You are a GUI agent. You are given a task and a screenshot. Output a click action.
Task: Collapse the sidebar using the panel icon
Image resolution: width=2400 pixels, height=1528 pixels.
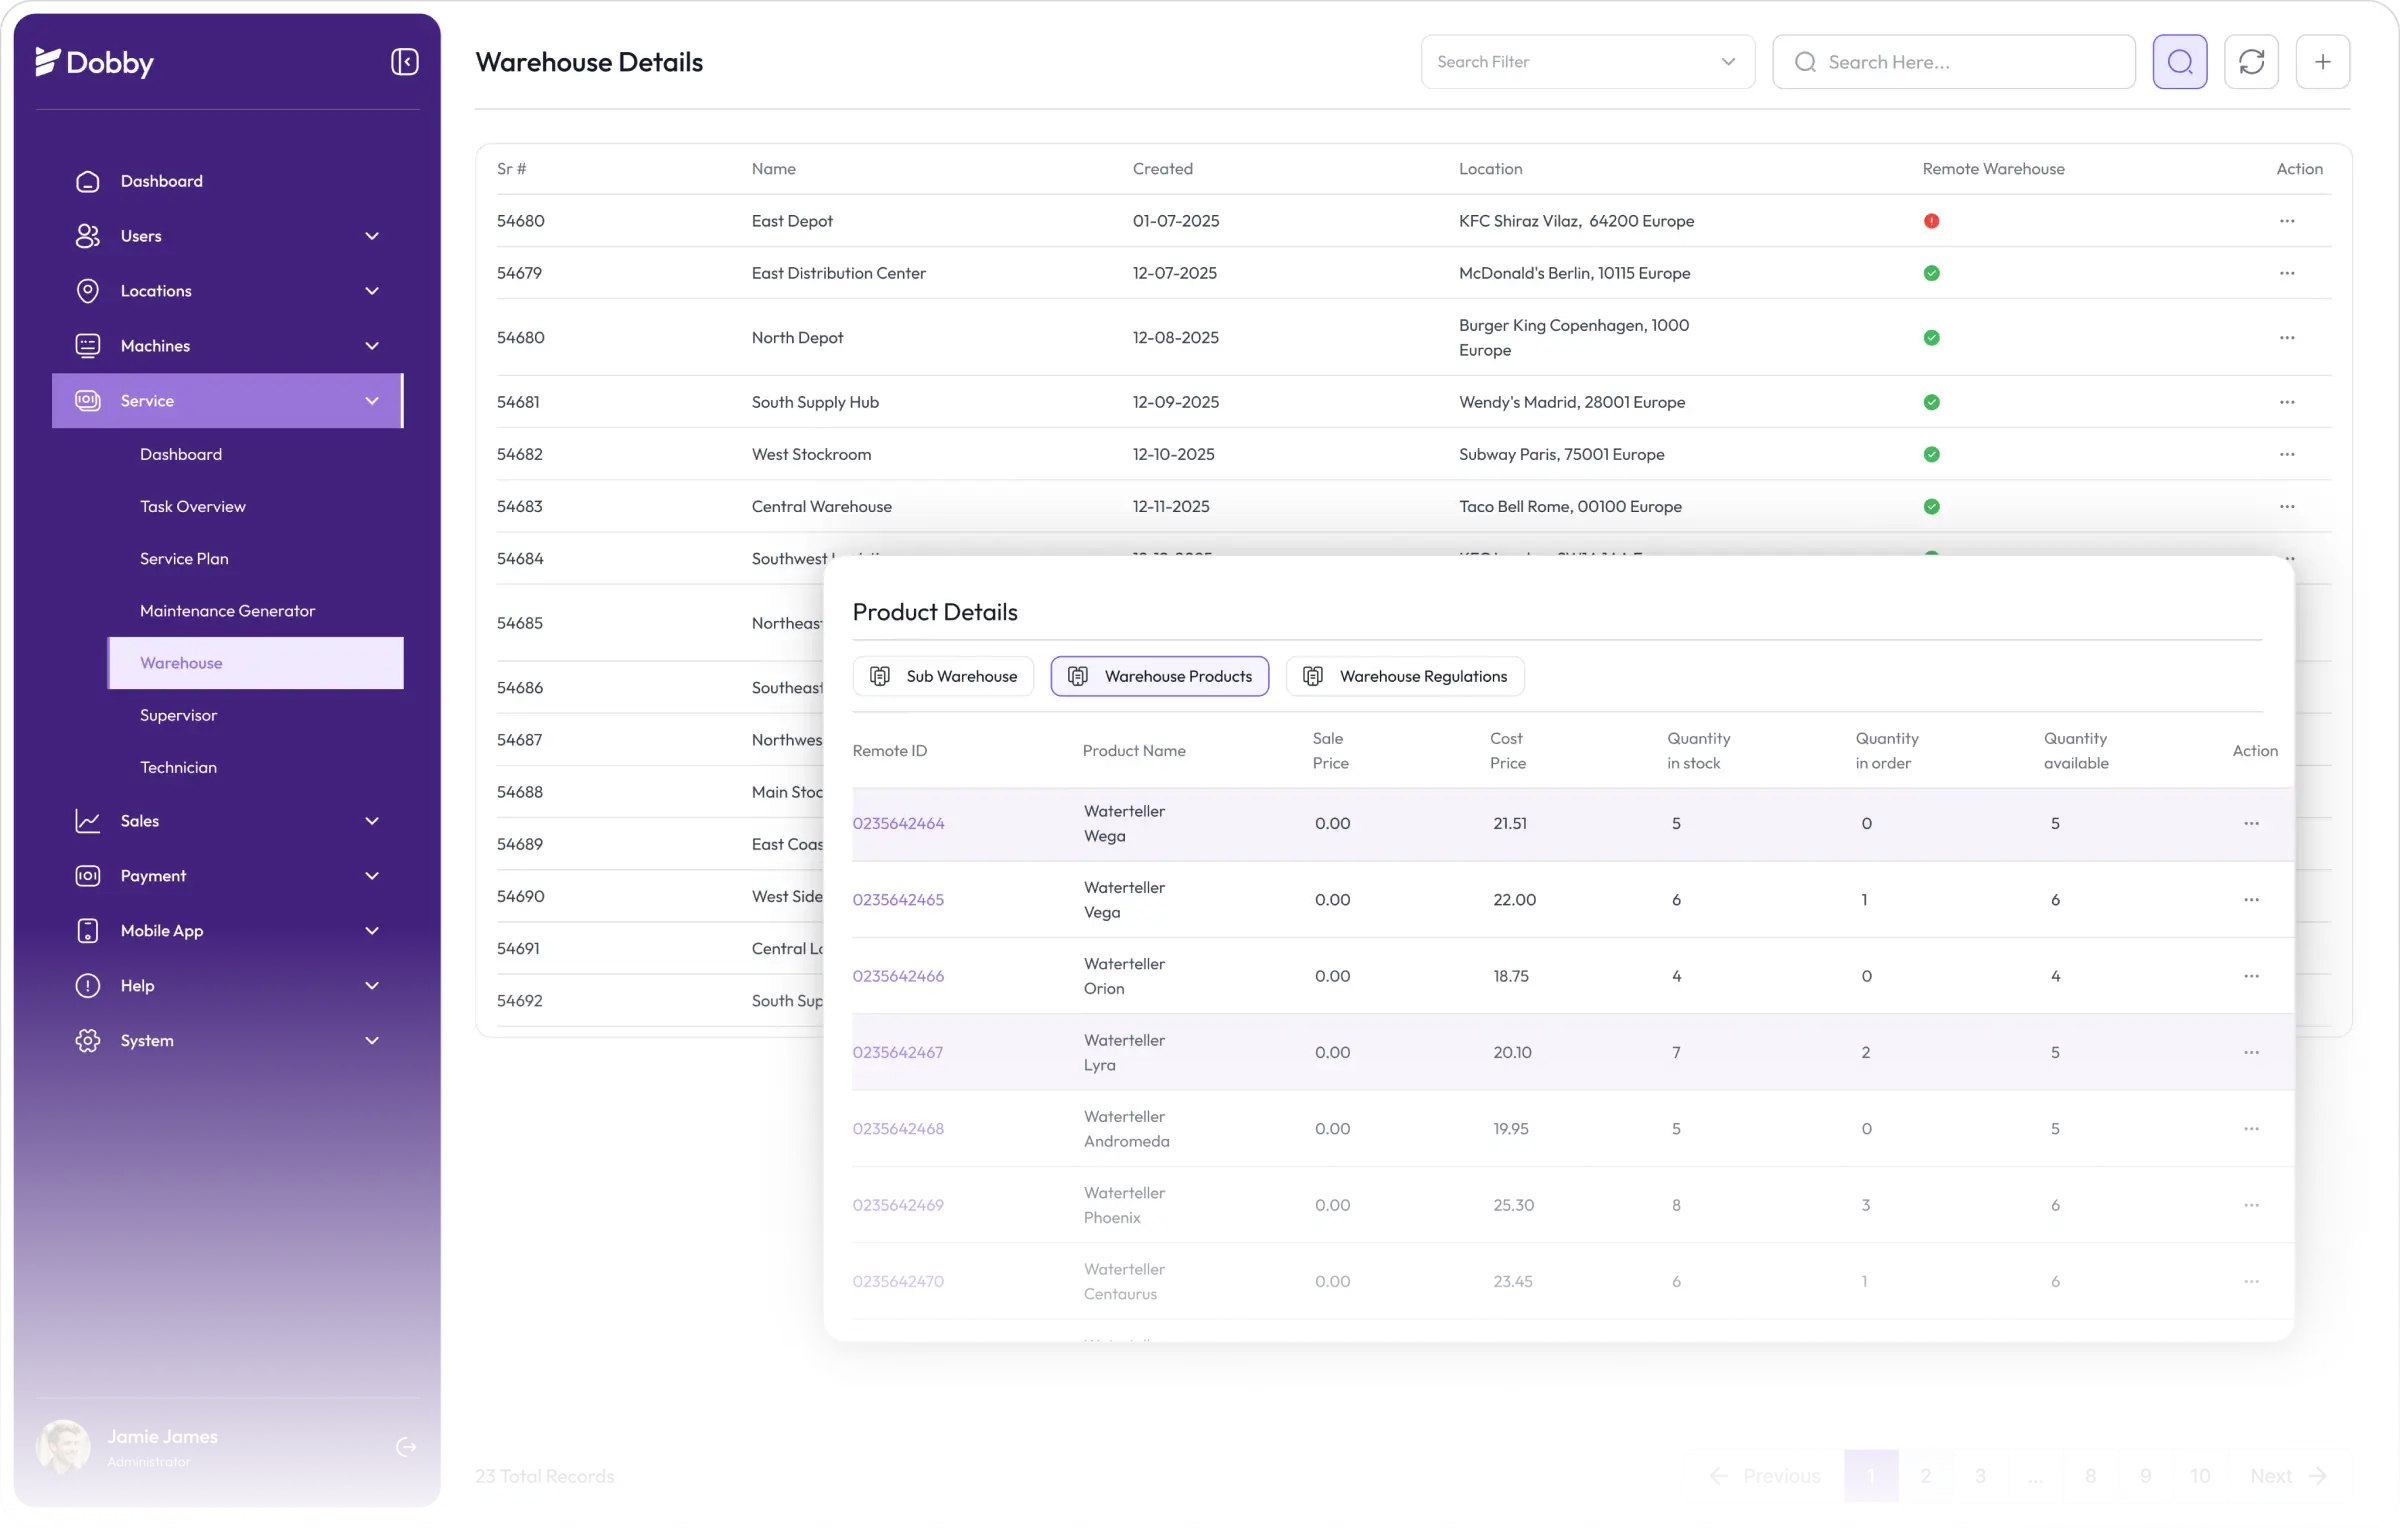coord(404,62)
